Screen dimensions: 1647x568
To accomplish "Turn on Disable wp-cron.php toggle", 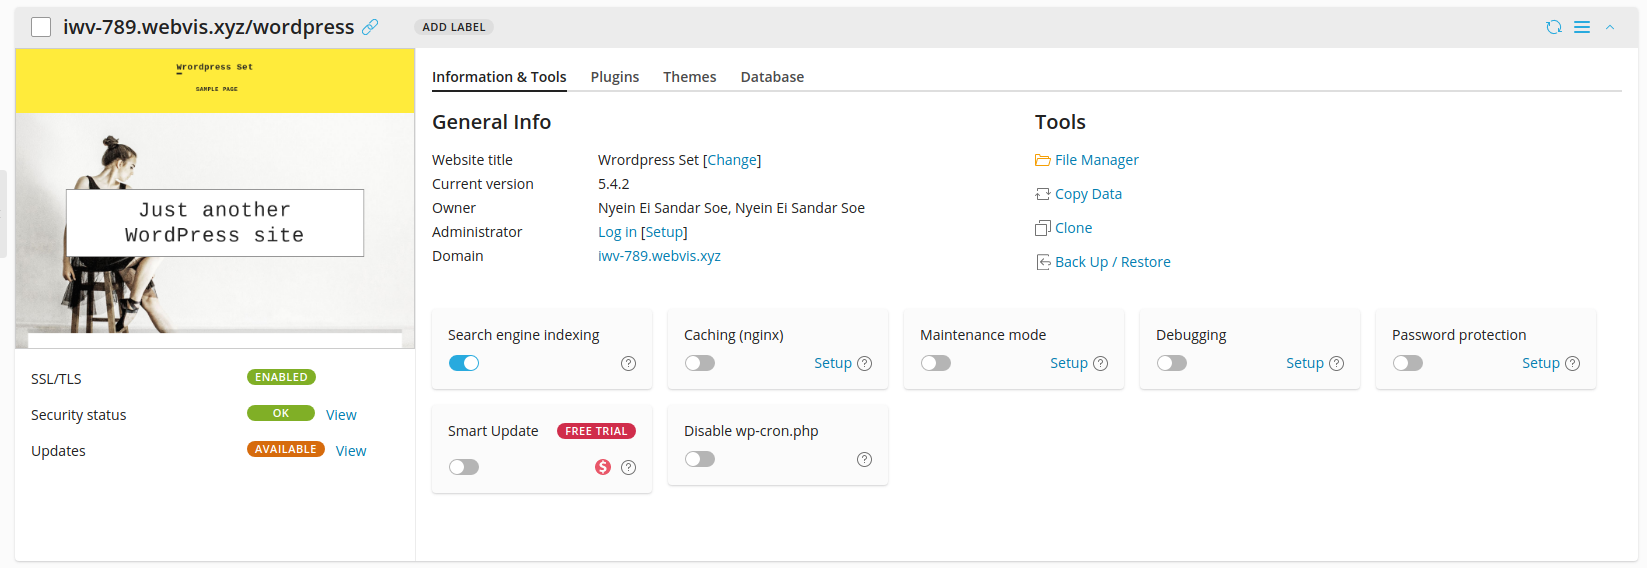I will click(700, 459).
